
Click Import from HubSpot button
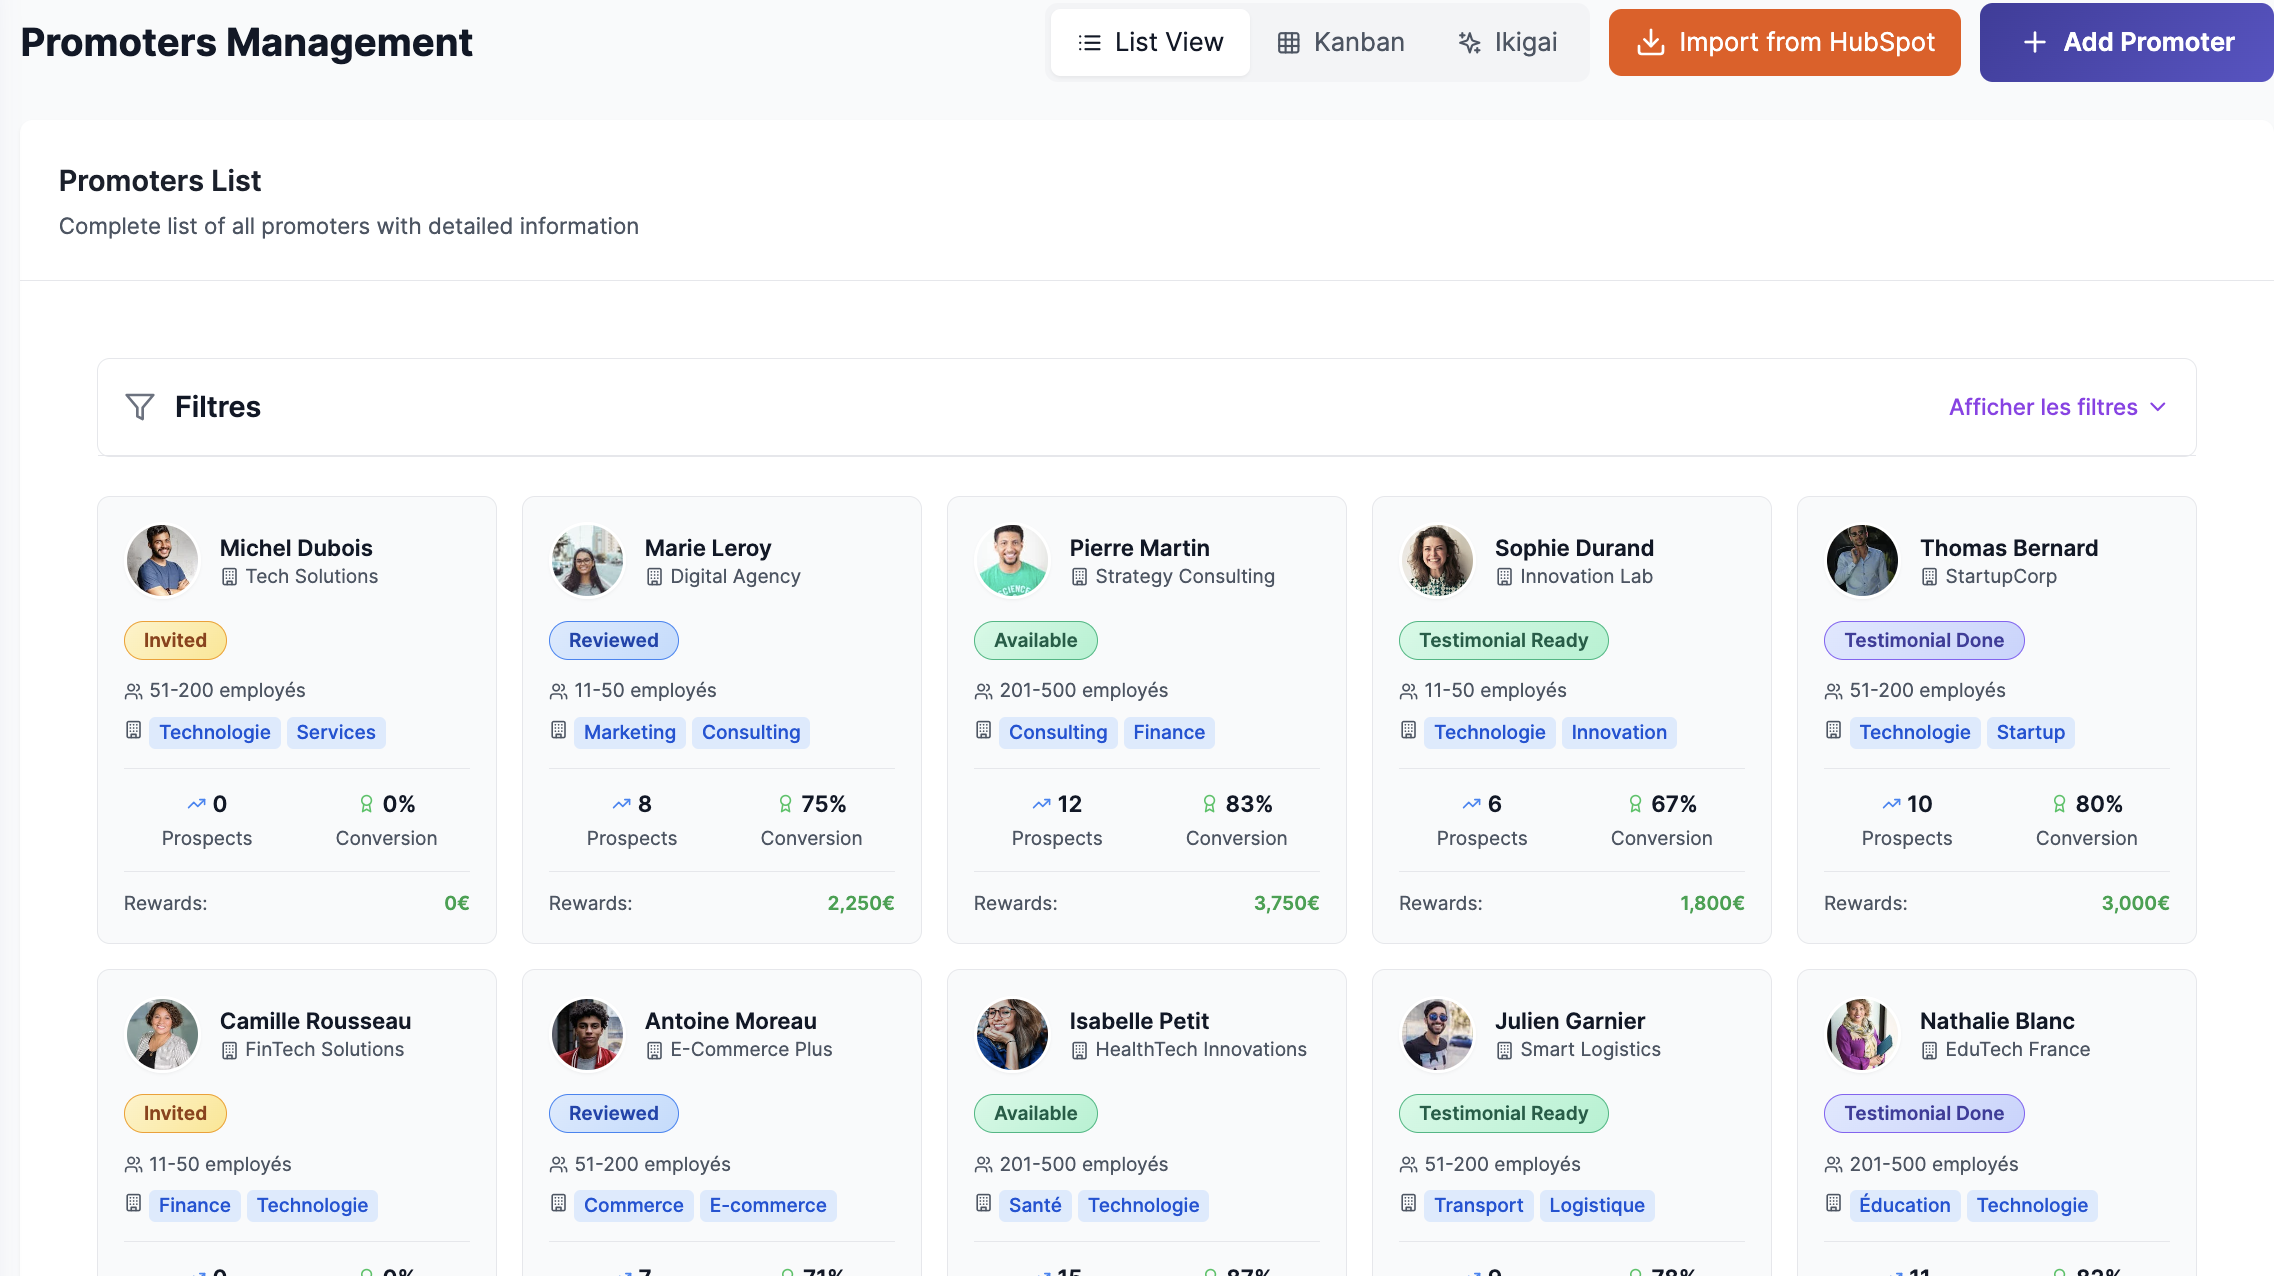(1784, 42)
